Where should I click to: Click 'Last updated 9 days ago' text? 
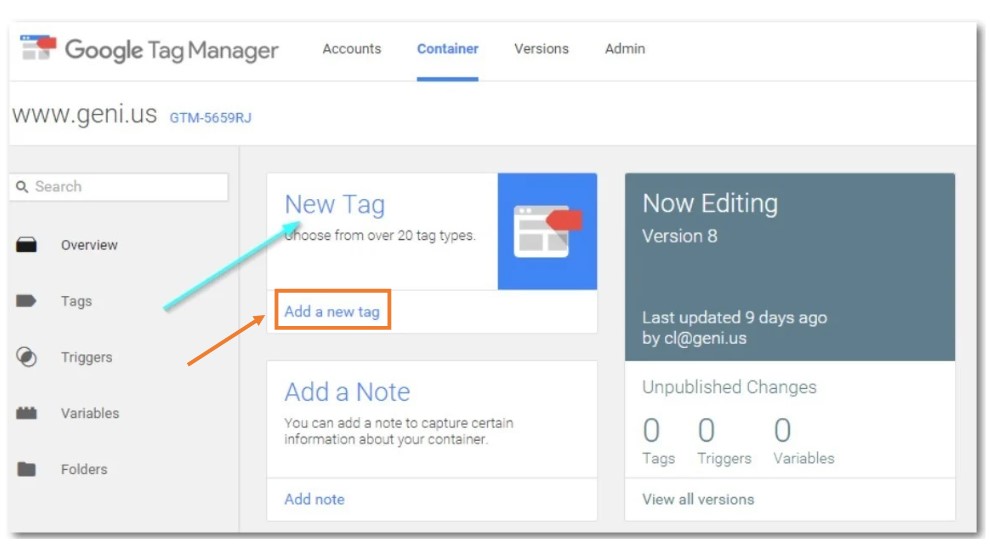click(x=734, y=317)
